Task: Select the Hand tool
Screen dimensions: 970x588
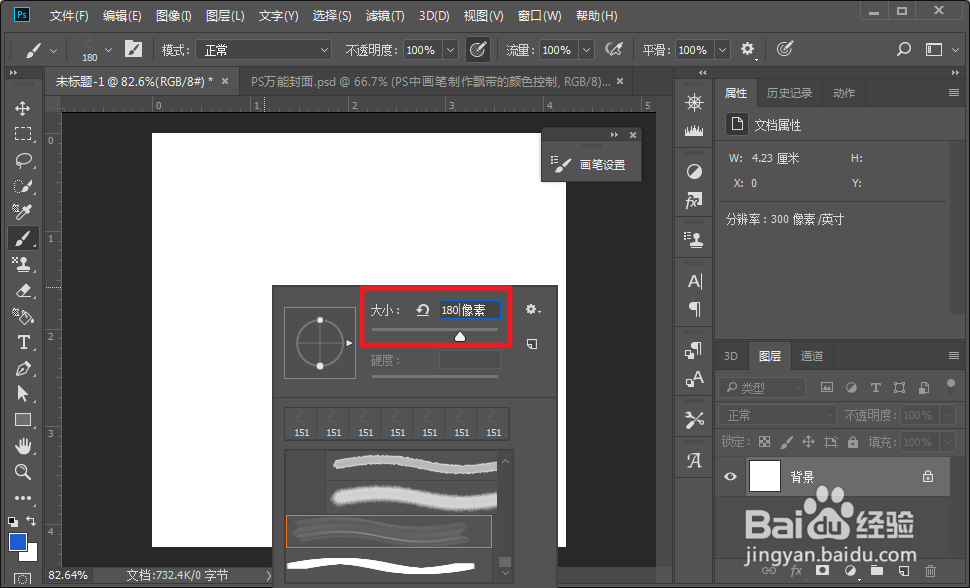Action: click(x=23, y=446)
